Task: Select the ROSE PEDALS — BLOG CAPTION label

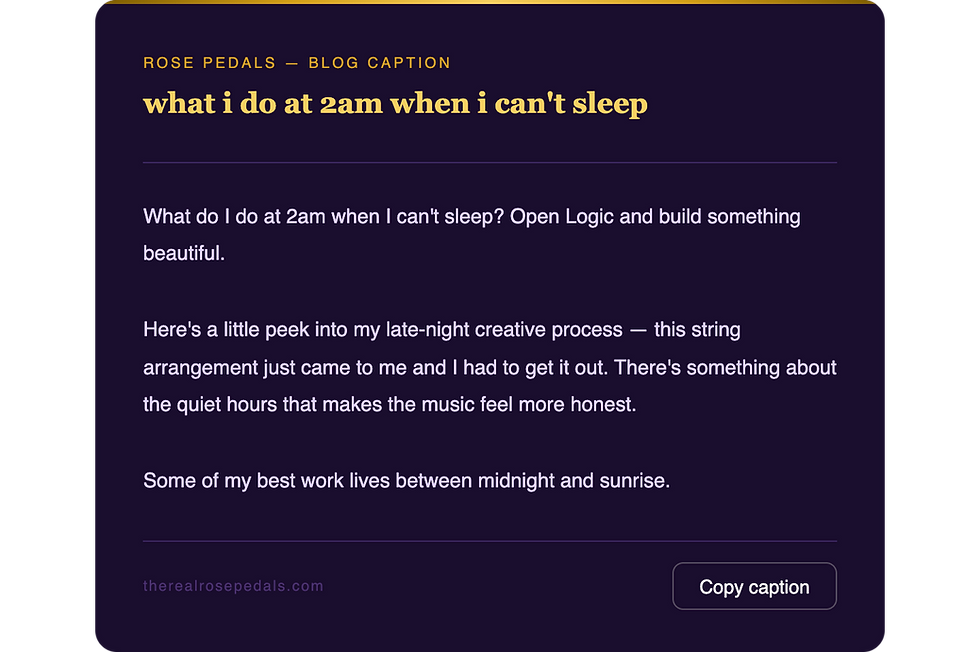Action: coord(296,62)
